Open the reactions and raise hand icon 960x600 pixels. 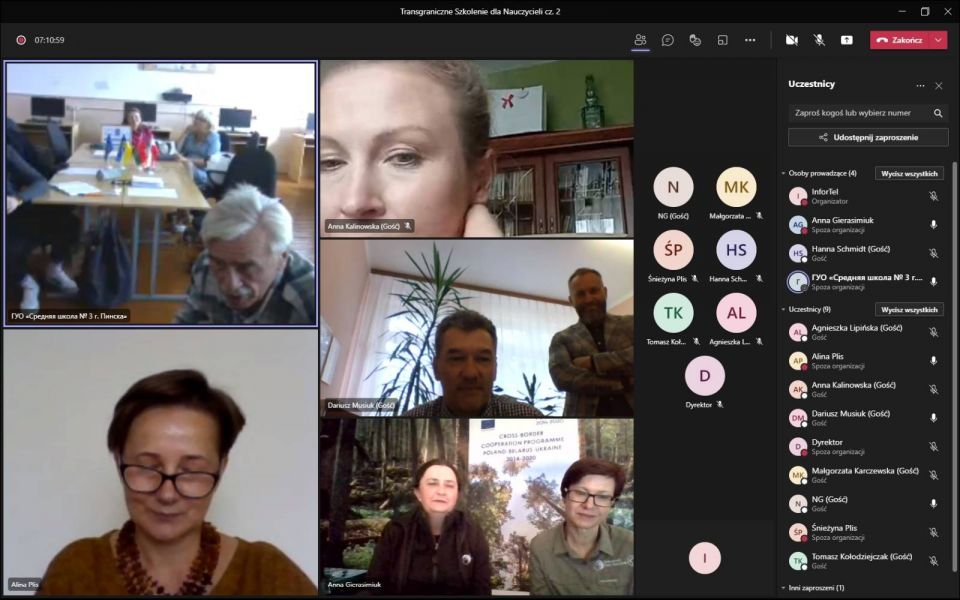(695, 40)
